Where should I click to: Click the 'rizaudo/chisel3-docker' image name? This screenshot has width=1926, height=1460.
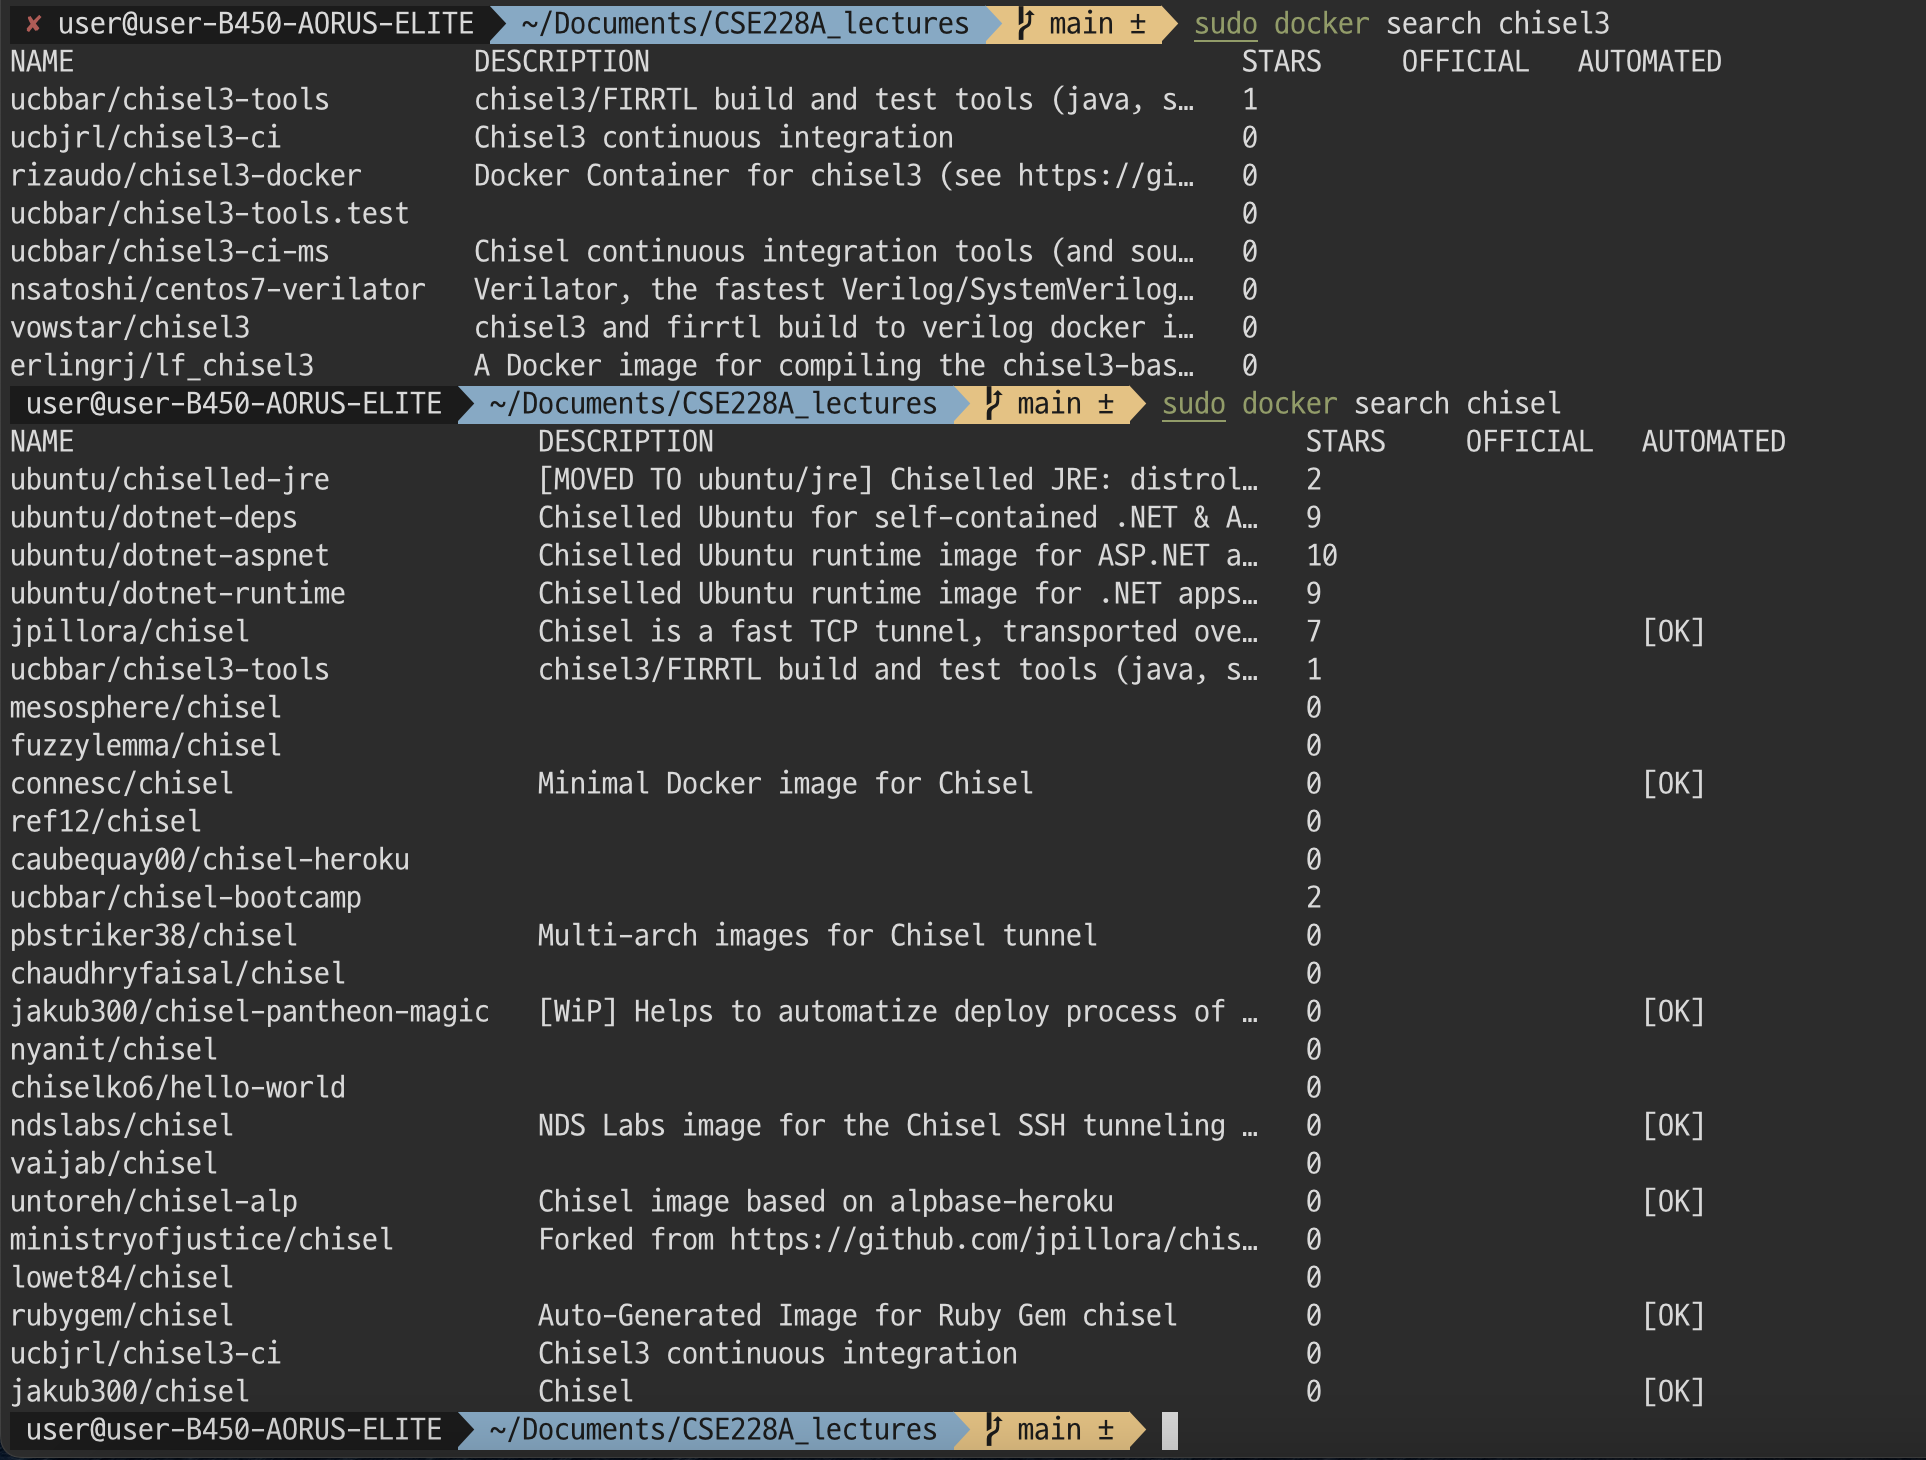[186, 176]
